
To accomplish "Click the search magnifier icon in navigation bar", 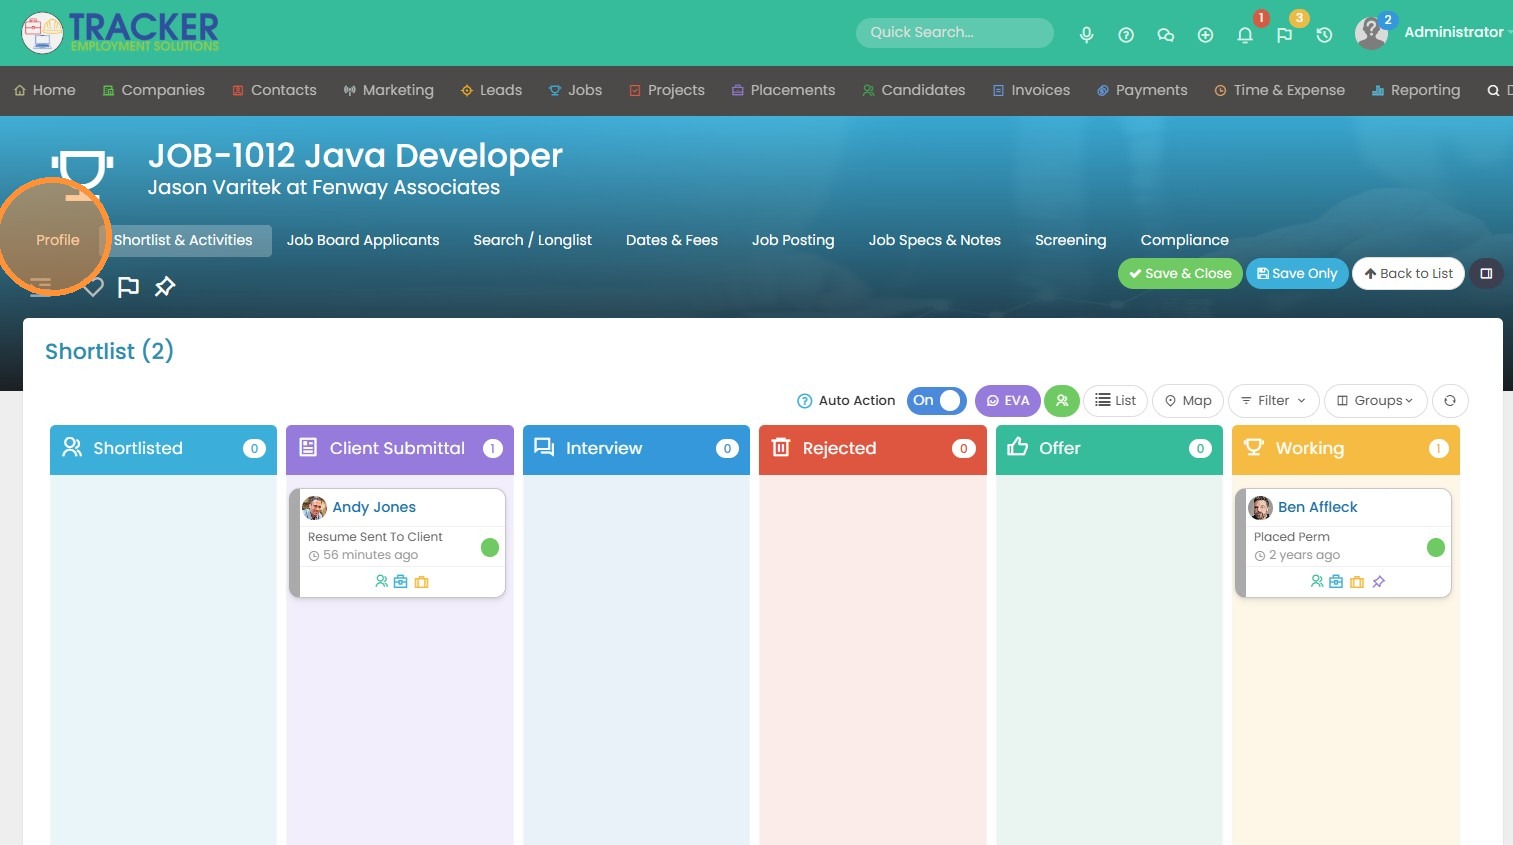I will [1493, 90].
